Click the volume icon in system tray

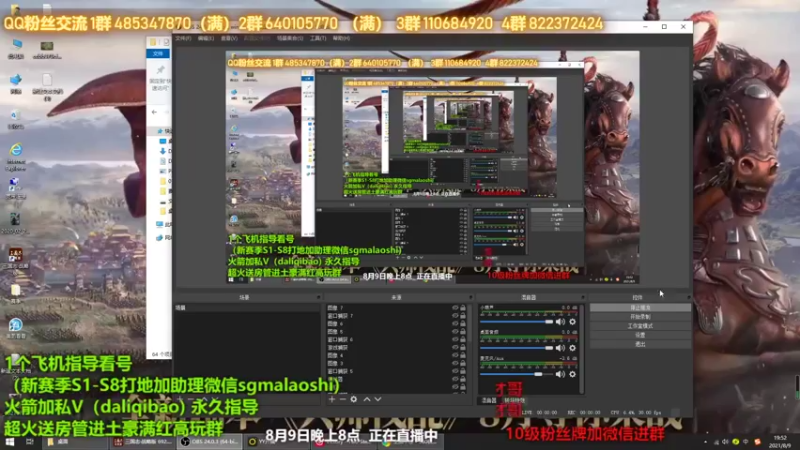[x=725, y=442]
